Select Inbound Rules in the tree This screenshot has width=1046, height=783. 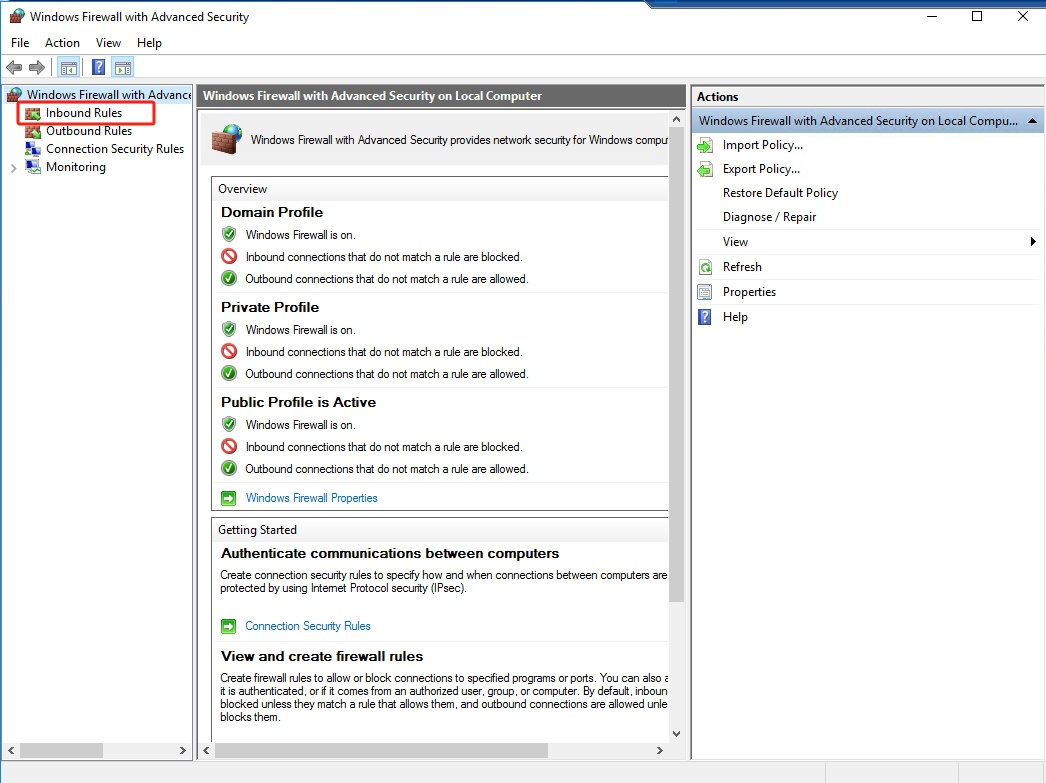(84, 113)
